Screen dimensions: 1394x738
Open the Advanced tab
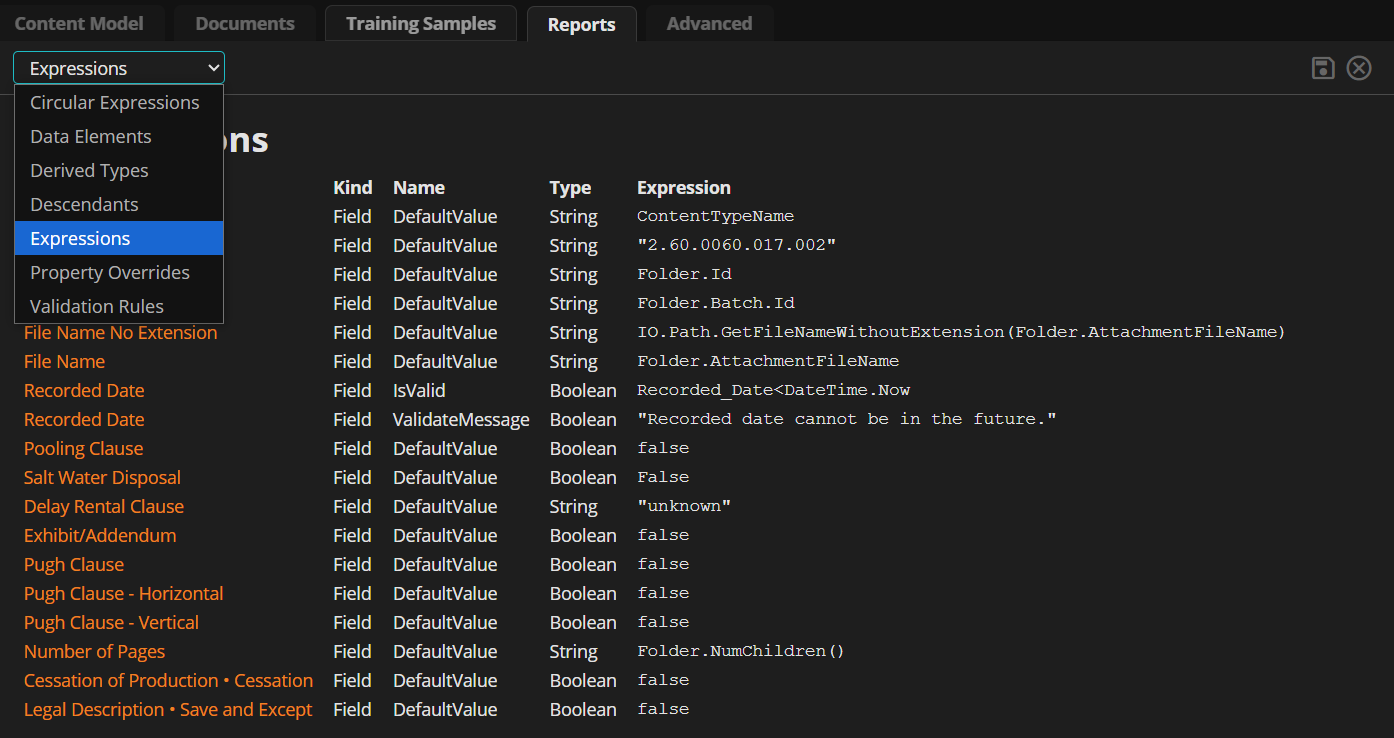coord(709,24)
